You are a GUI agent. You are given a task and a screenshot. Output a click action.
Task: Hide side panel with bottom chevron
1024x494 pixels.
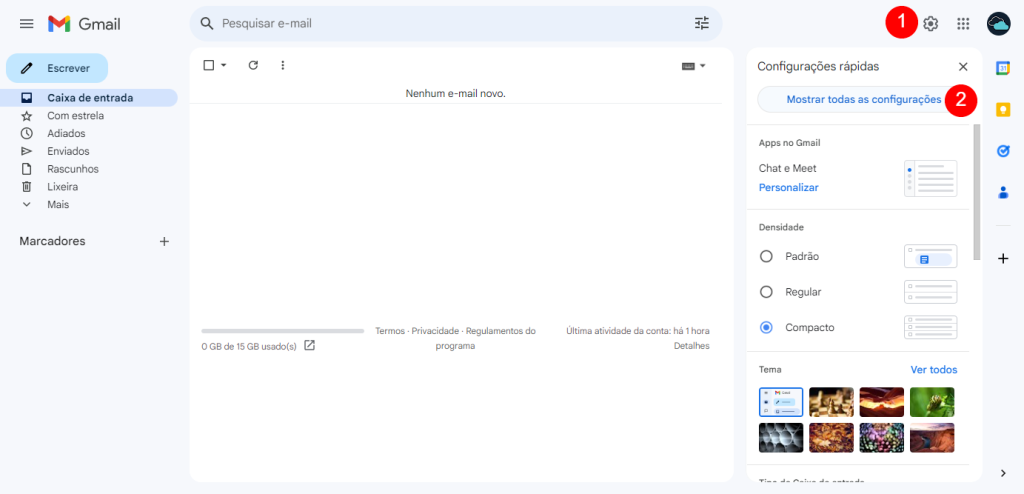click(x=1003, y=473)
